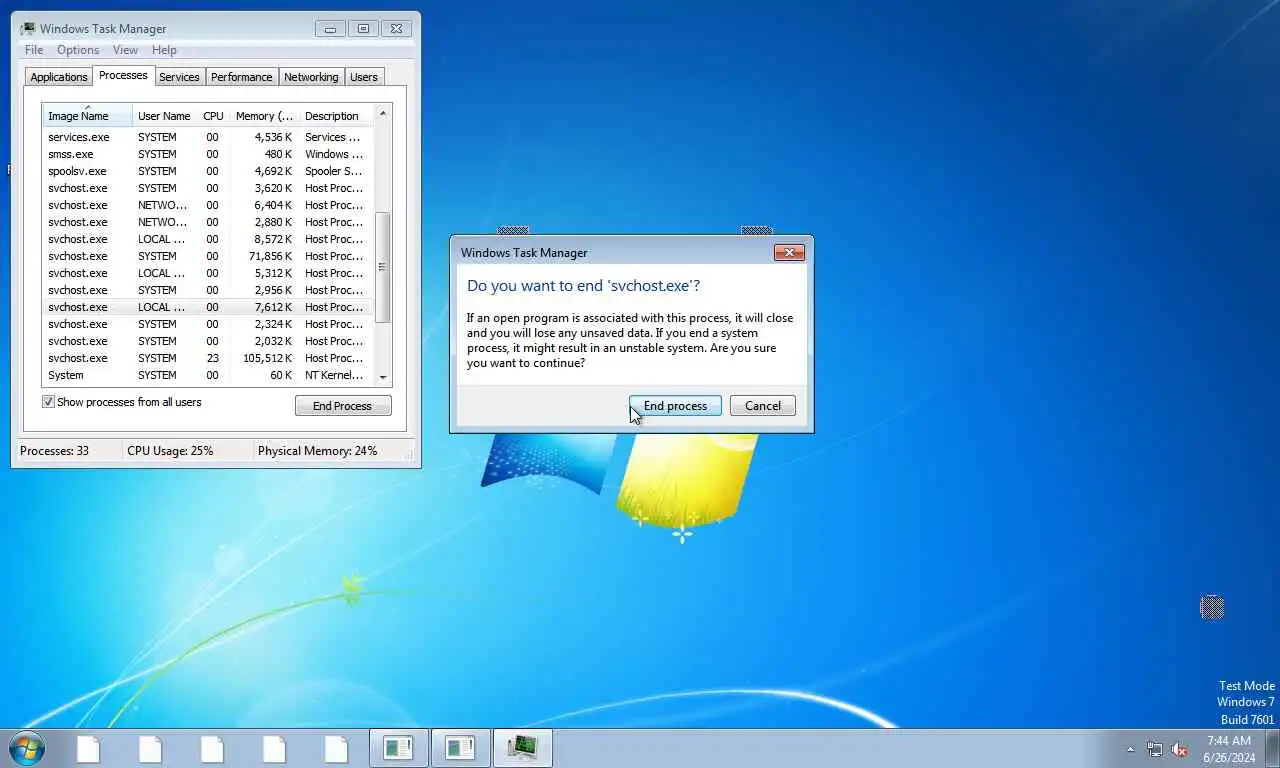Select the svchost.exe row using 2,324 K
This screenshot has height=768, width=1280.
(x=208, y=324)
